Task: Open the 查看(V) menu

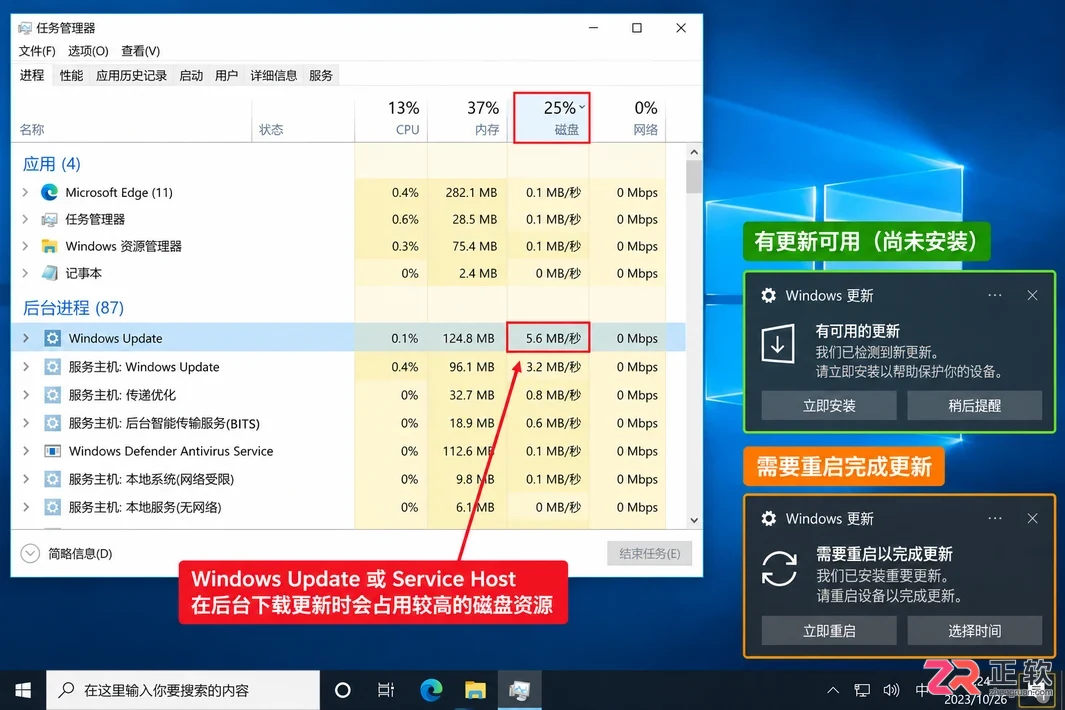Action: click(141, 51)
